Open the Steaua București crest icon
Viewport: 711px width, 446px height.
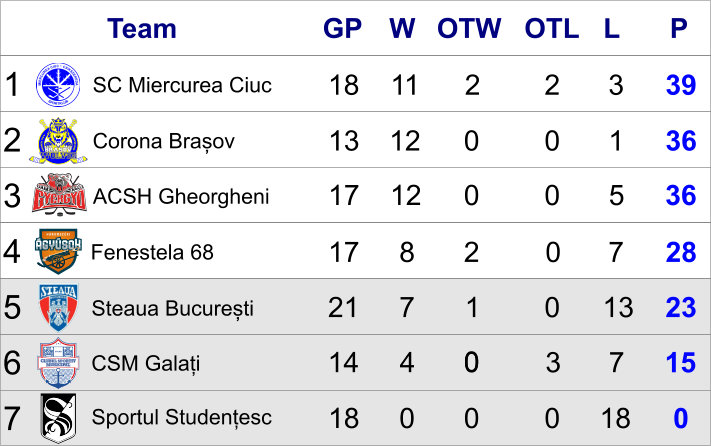[58, 307]
